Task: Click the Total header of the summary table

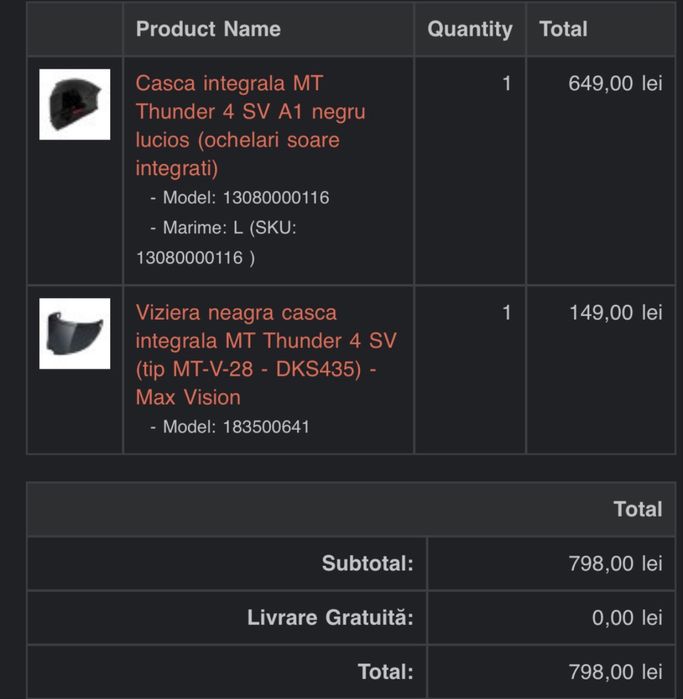Action: point(637,509)
